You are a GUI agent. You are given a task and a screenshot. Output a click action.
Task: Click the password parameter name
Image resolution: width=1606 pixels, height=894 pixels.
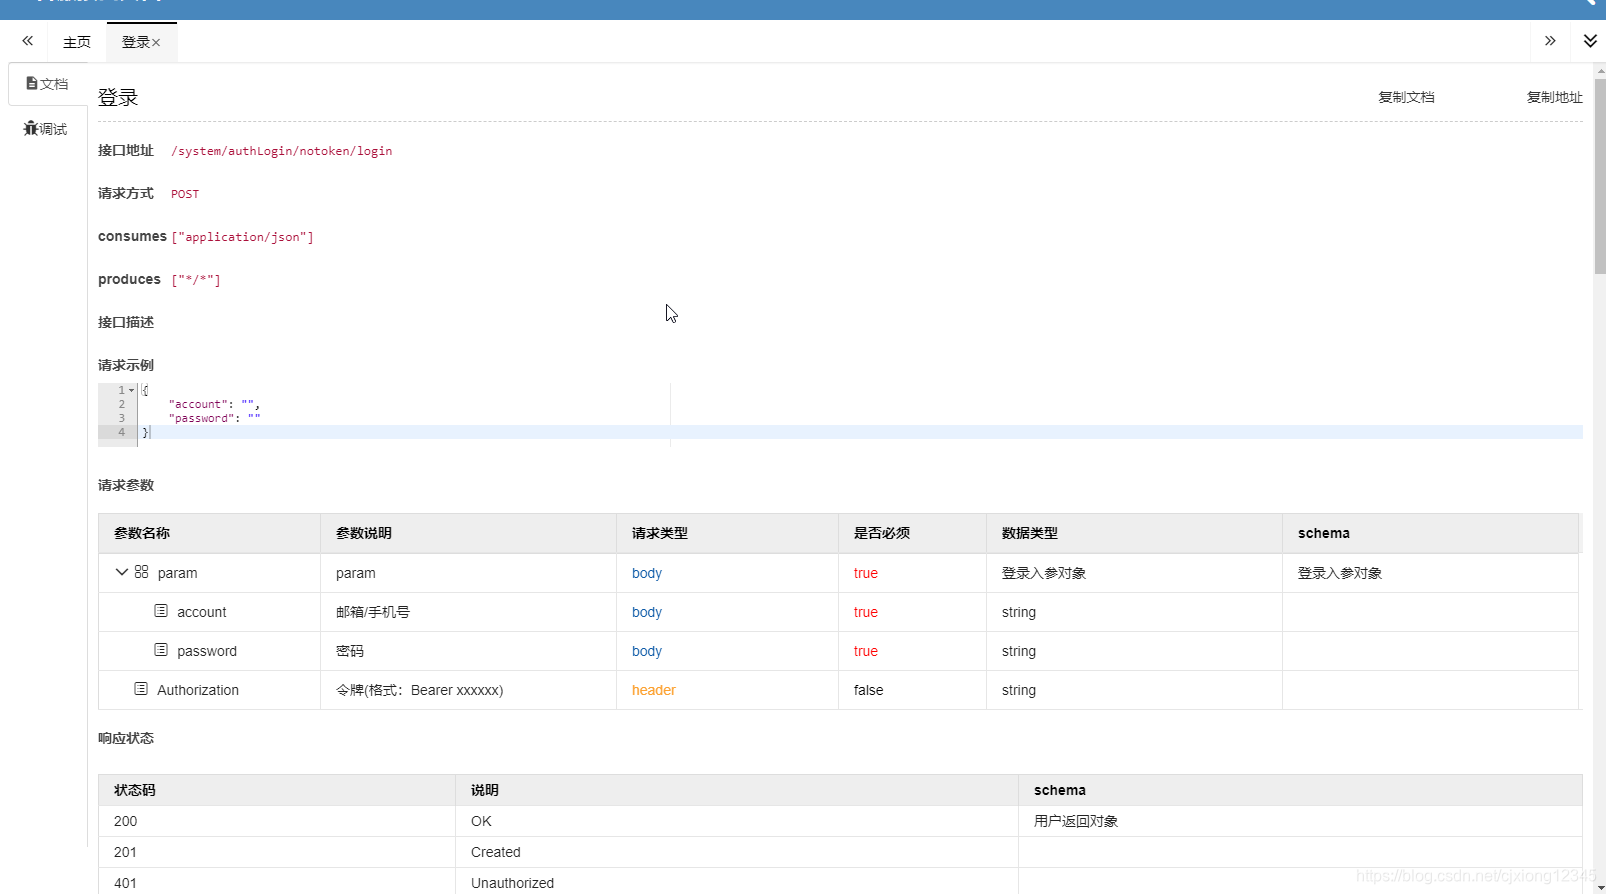coord(207,651)
